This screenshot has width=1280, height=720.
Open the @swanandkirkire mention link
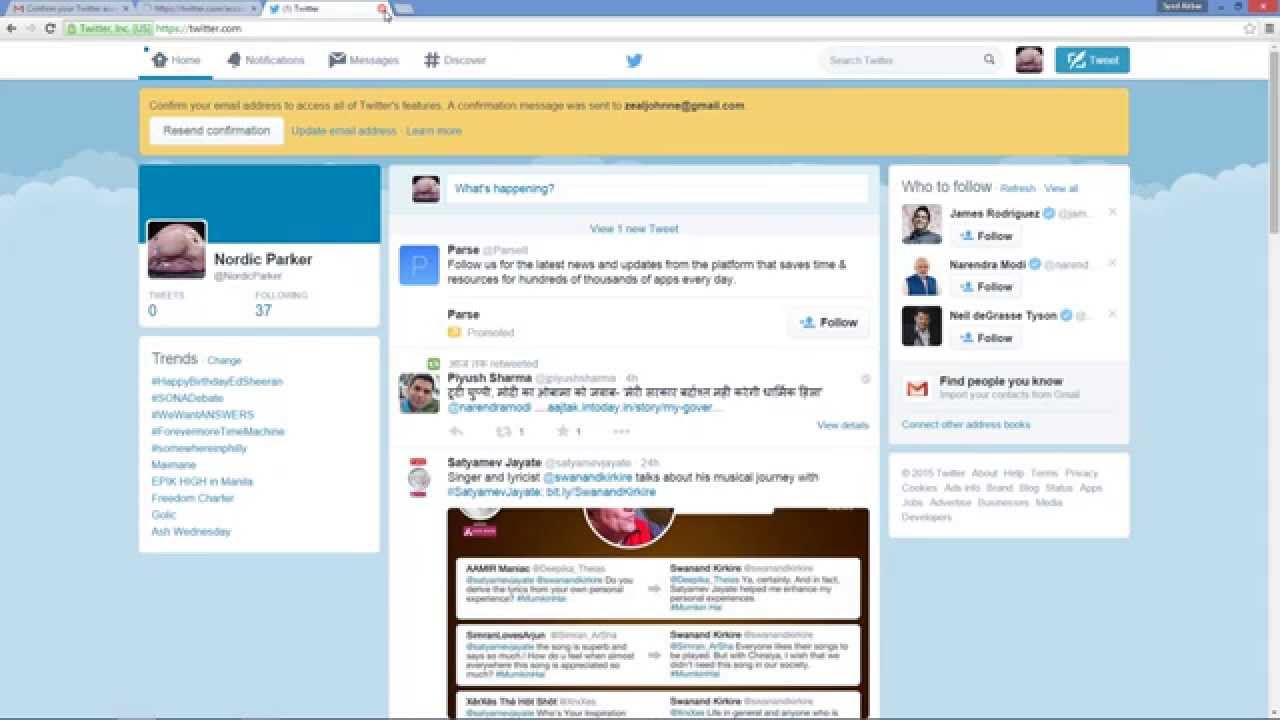pos(589,478)
